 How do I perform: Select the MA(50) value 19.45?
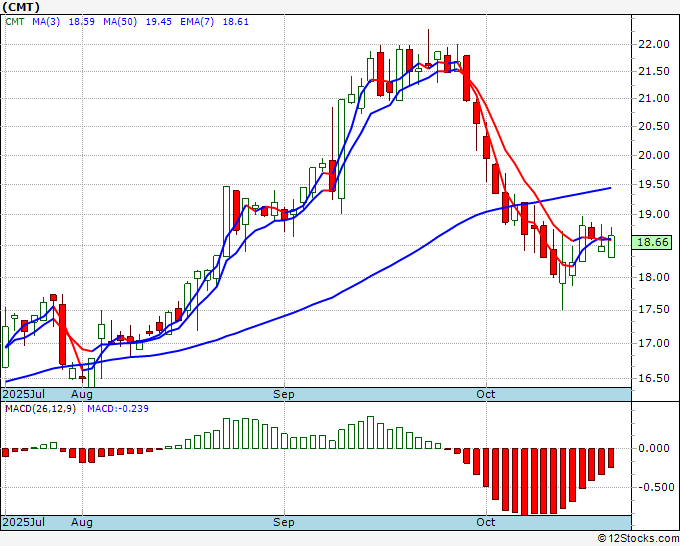click(x=158, y=22)
